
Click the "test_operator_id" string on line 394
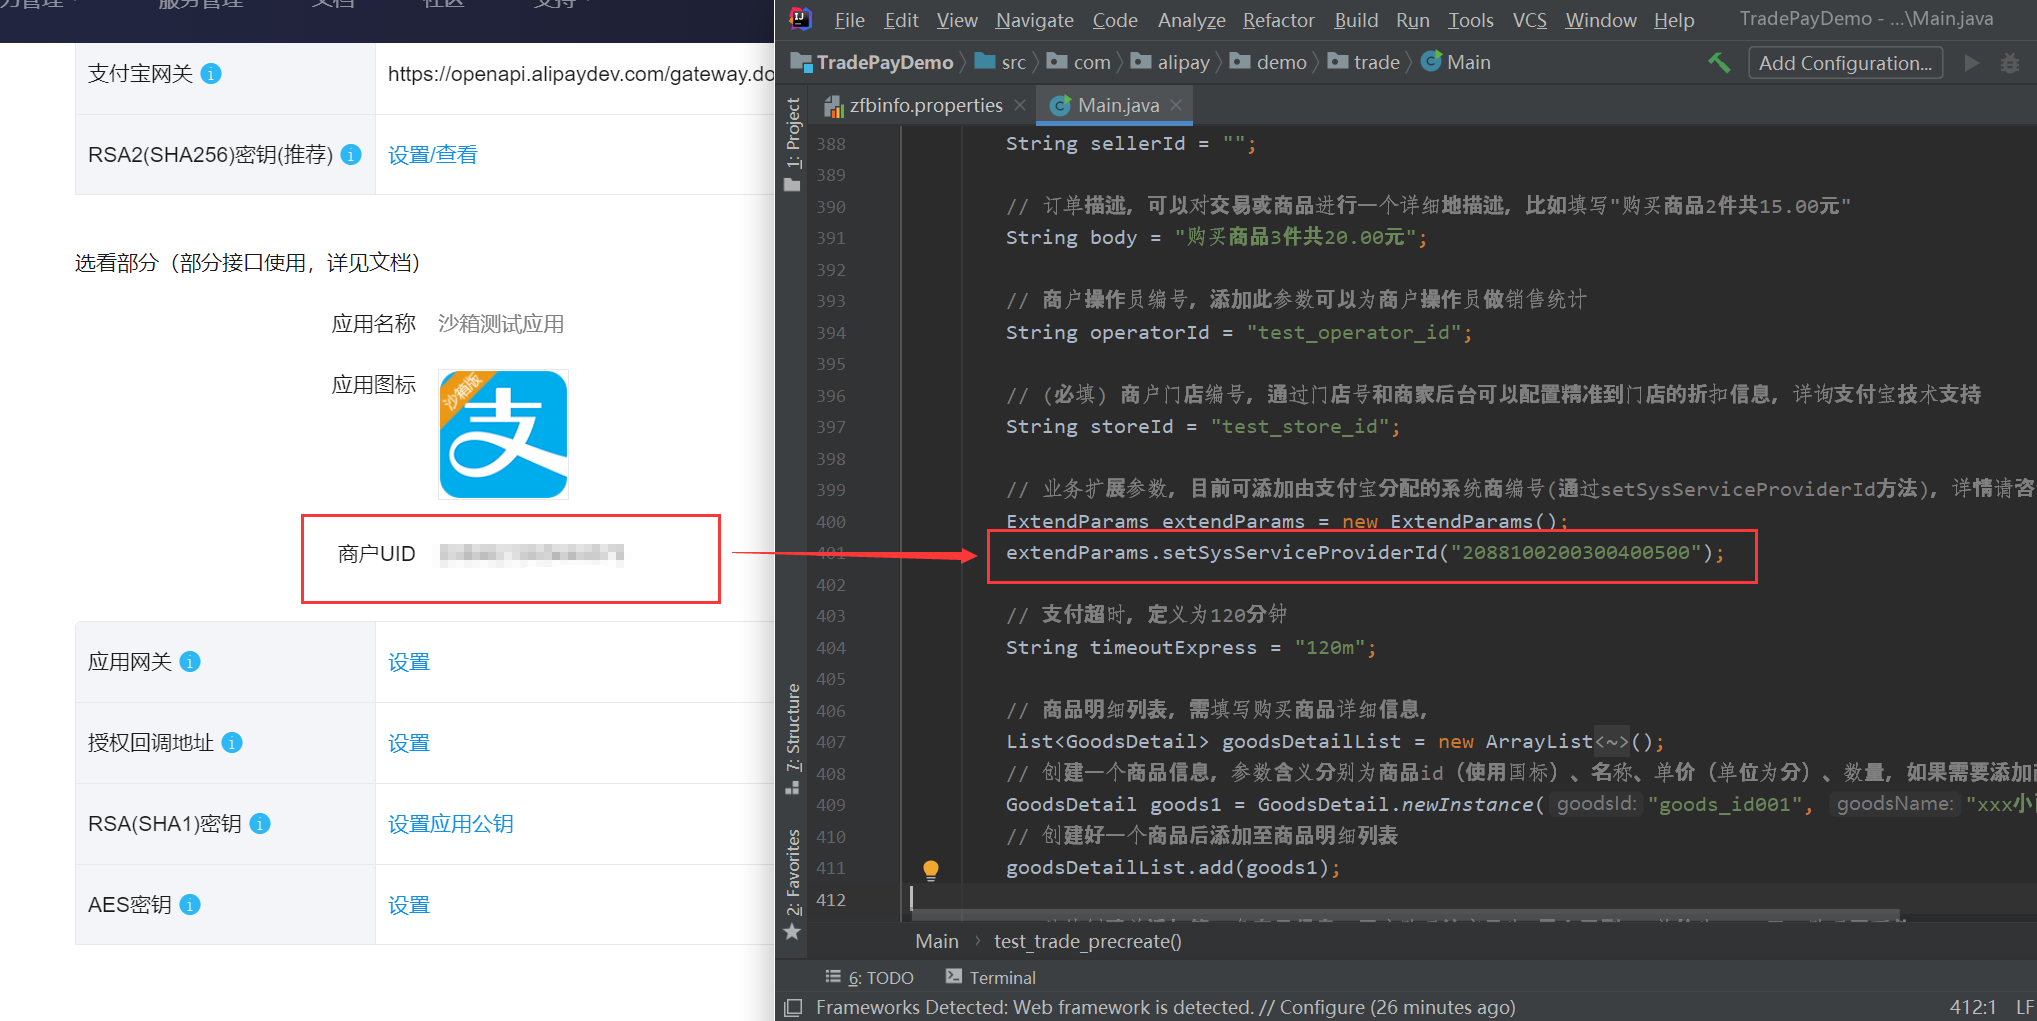[1354, 333]
